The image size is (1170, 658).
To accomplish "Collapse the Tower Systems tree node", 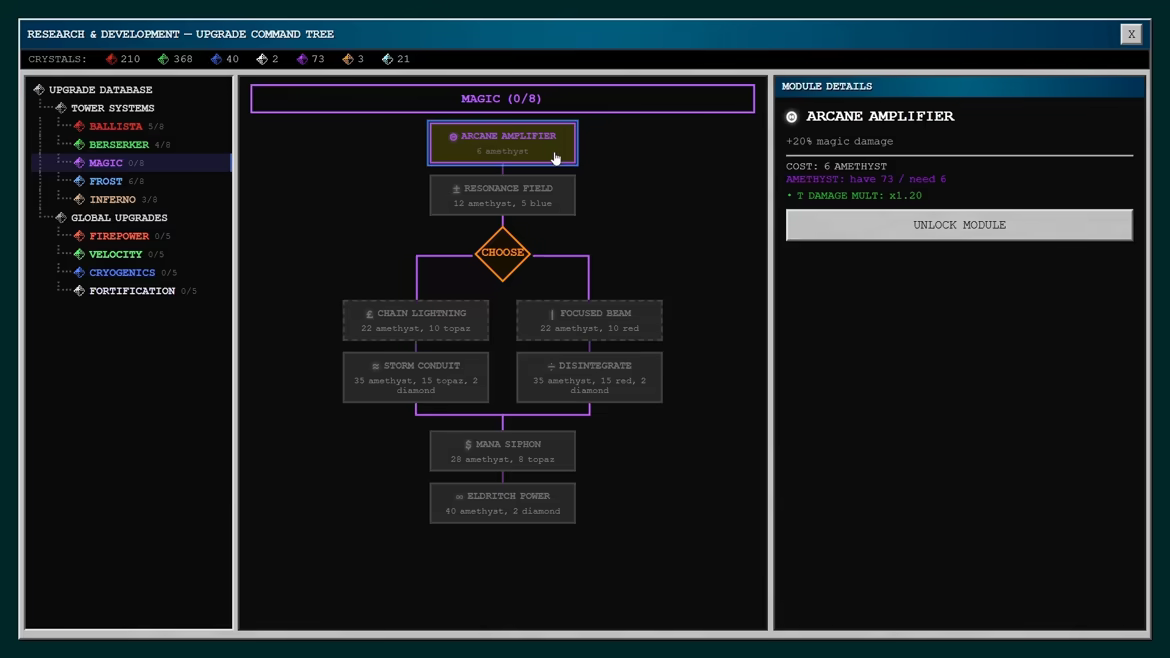I will 60,108.
